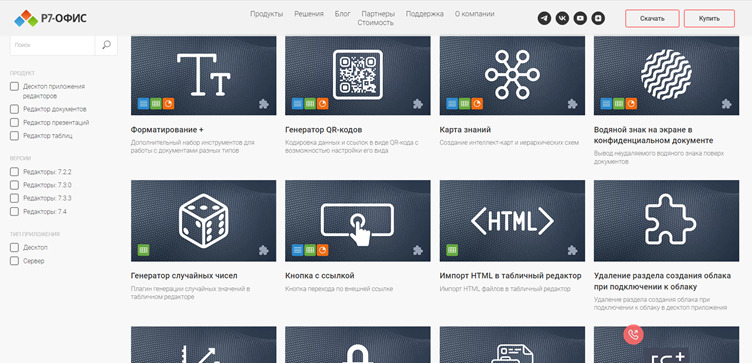
Task: Open the Решения menu item
Action: [309, 14]
